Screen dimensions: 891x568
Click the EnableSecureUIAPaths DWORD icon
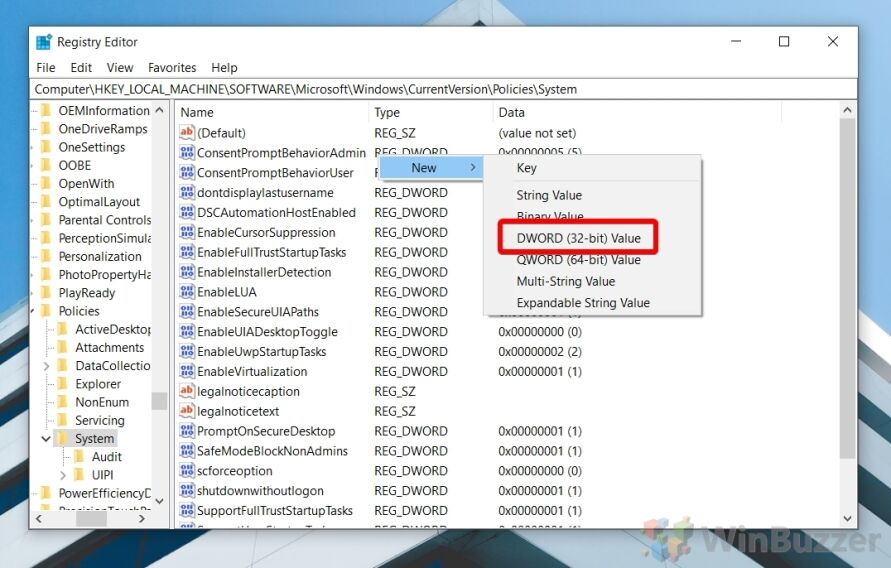pos(186,311)
